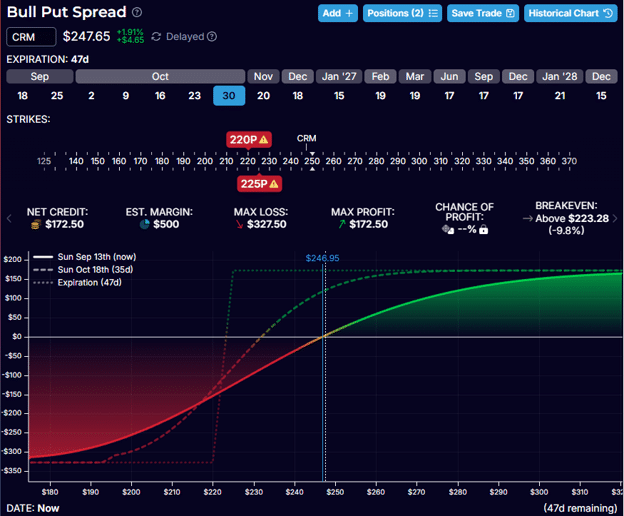
Task: Choose Oct 16 expiration date
Action: pyautogui.click(x=160, y=96)
